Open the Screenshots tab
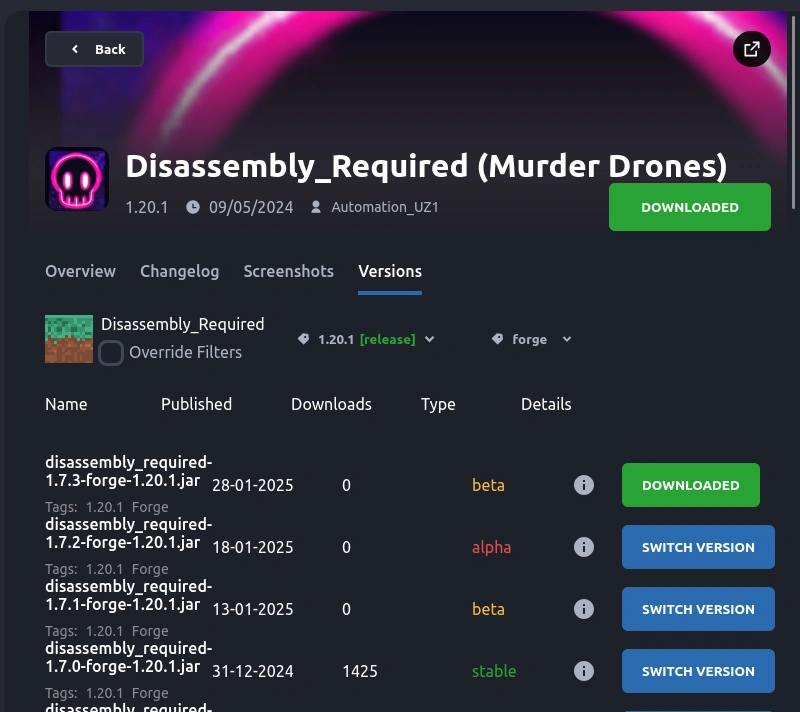This screenshot has height=712, width=800. tap(289, 271)
